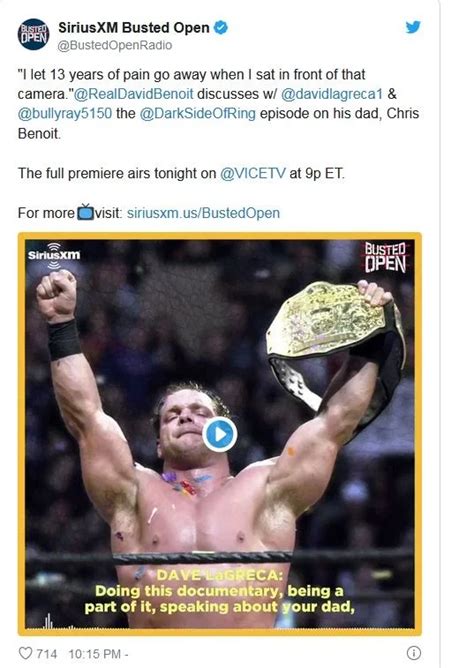The width and height of the screenshot is (474, 668).
Task: Open the Busted Open profile avatar
Action: 33,34
